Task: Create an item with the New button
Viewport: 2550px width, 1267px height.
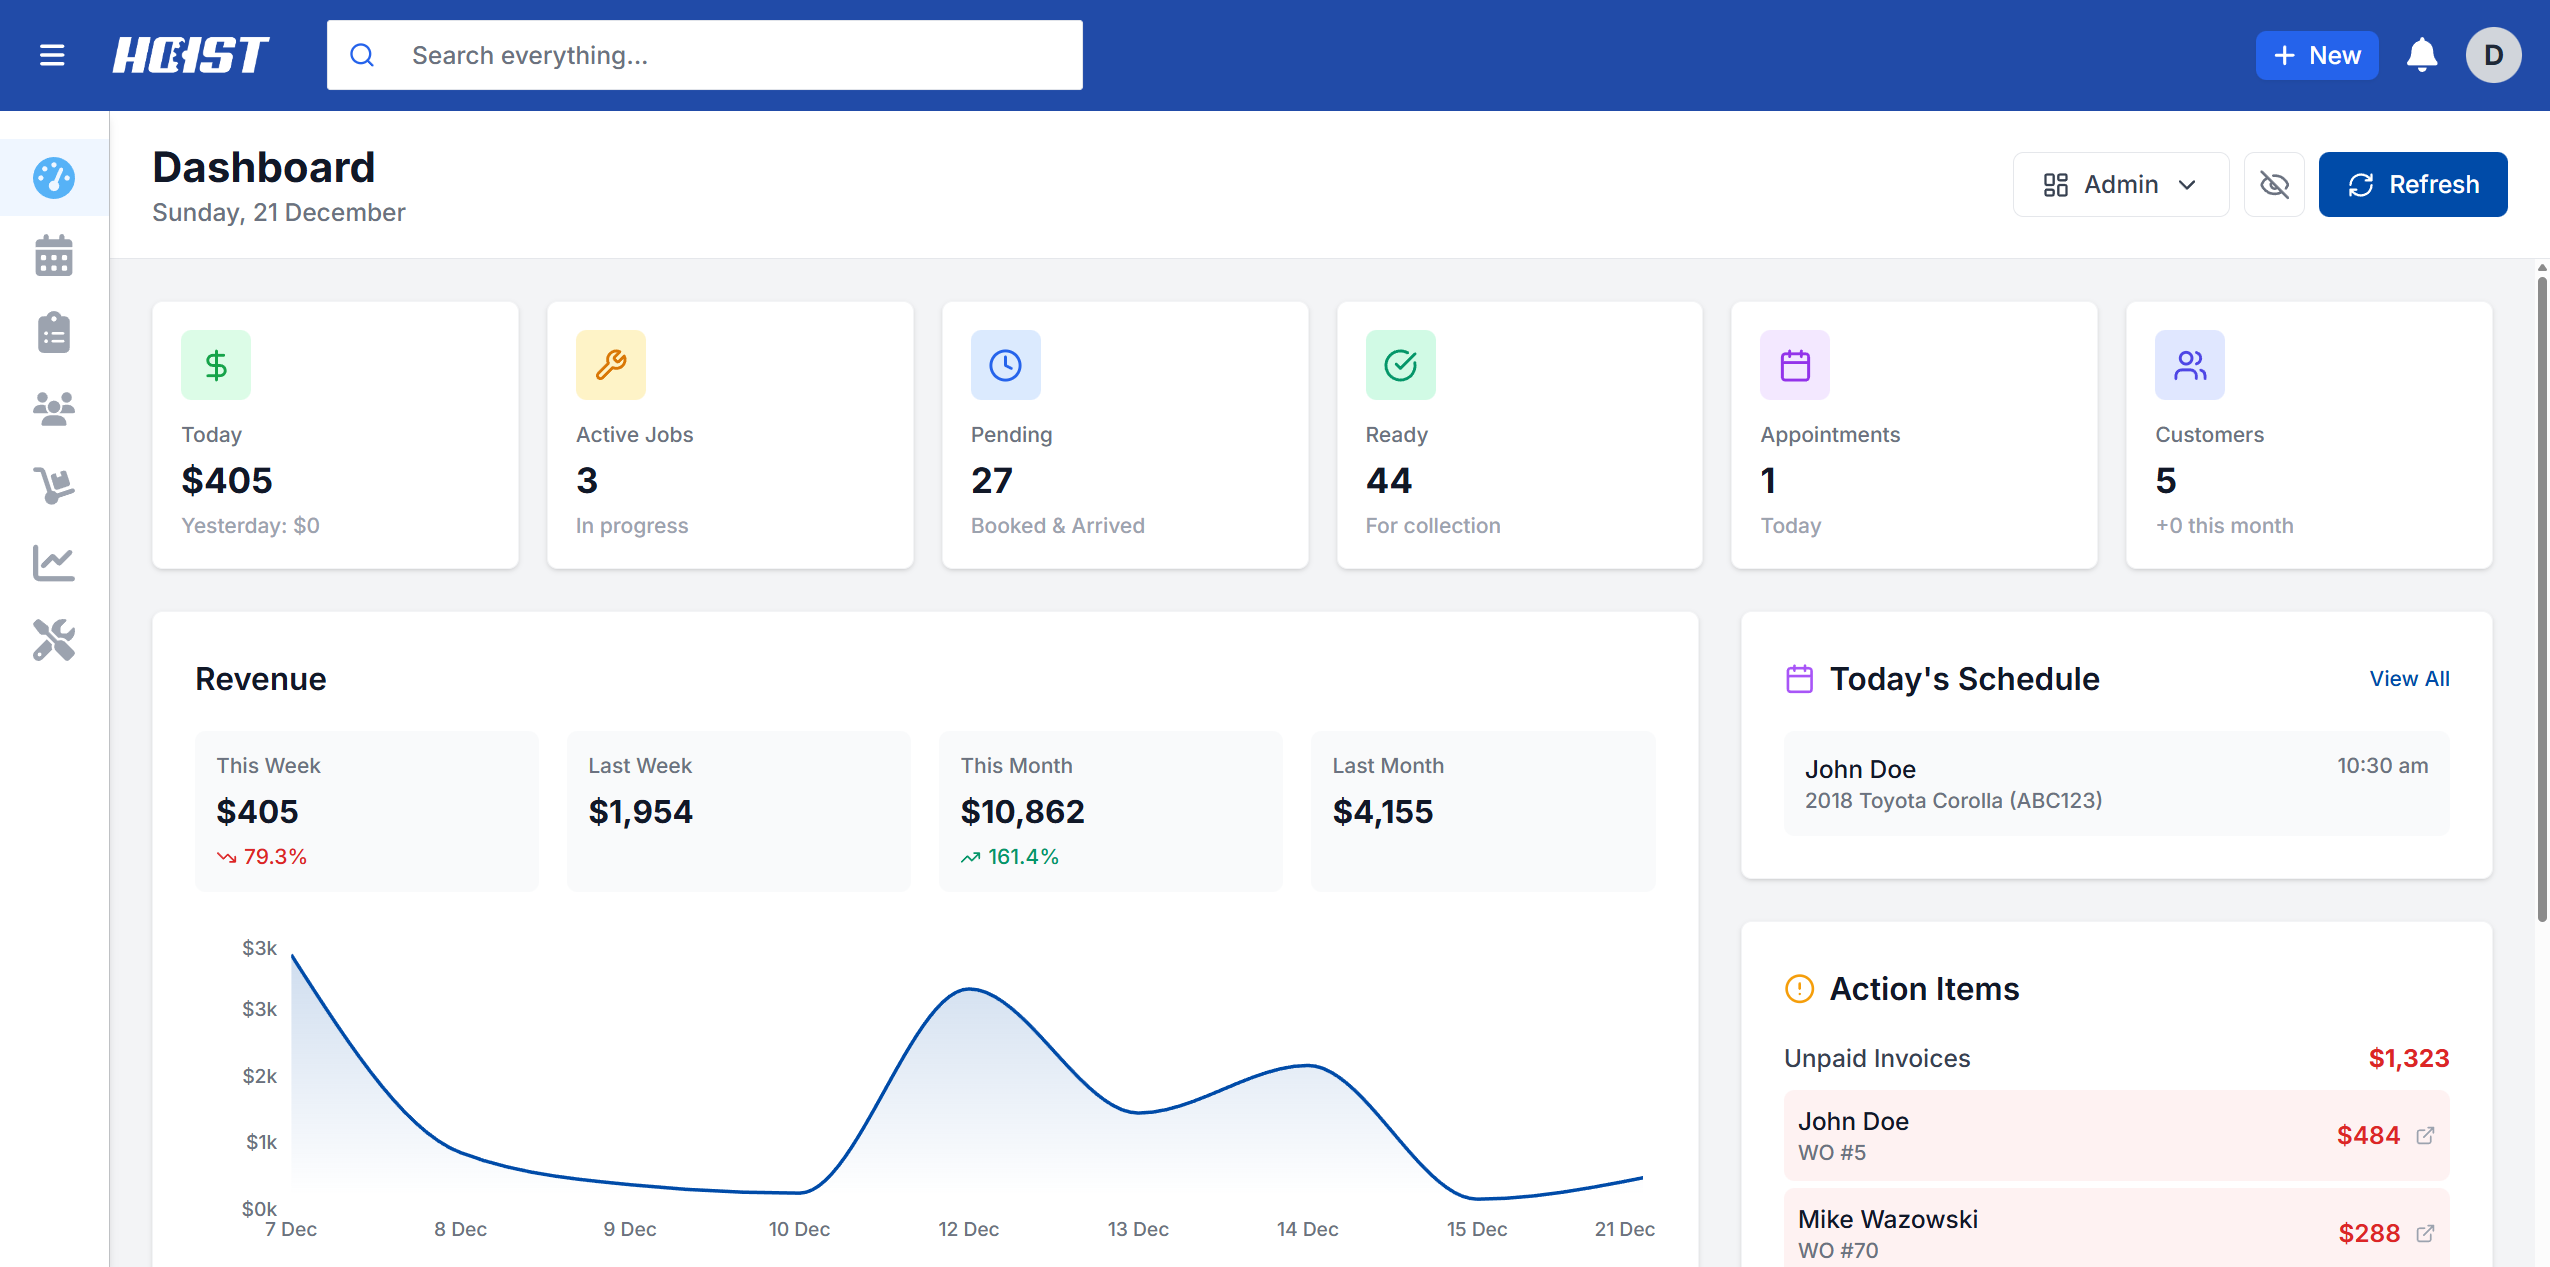Action: (2317, 55)
